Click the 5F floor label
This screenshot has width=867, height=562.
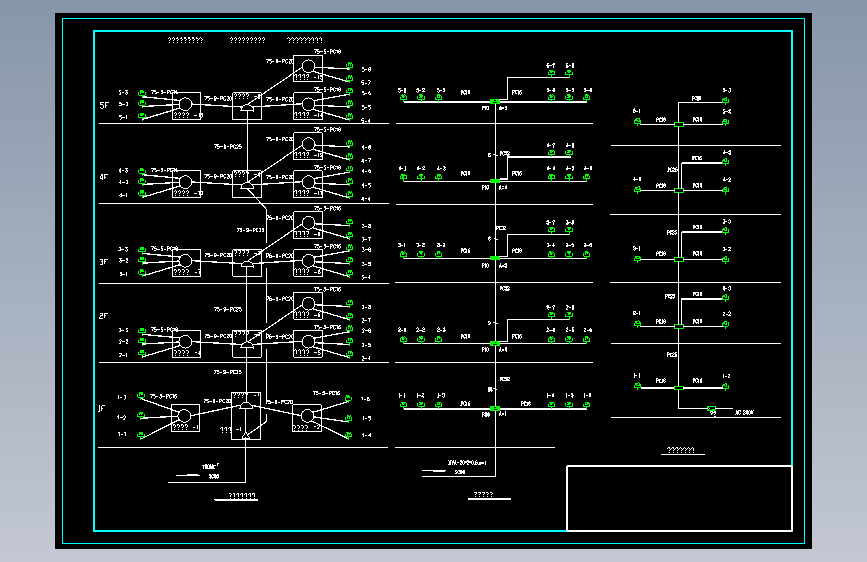[x=104, y=105]
